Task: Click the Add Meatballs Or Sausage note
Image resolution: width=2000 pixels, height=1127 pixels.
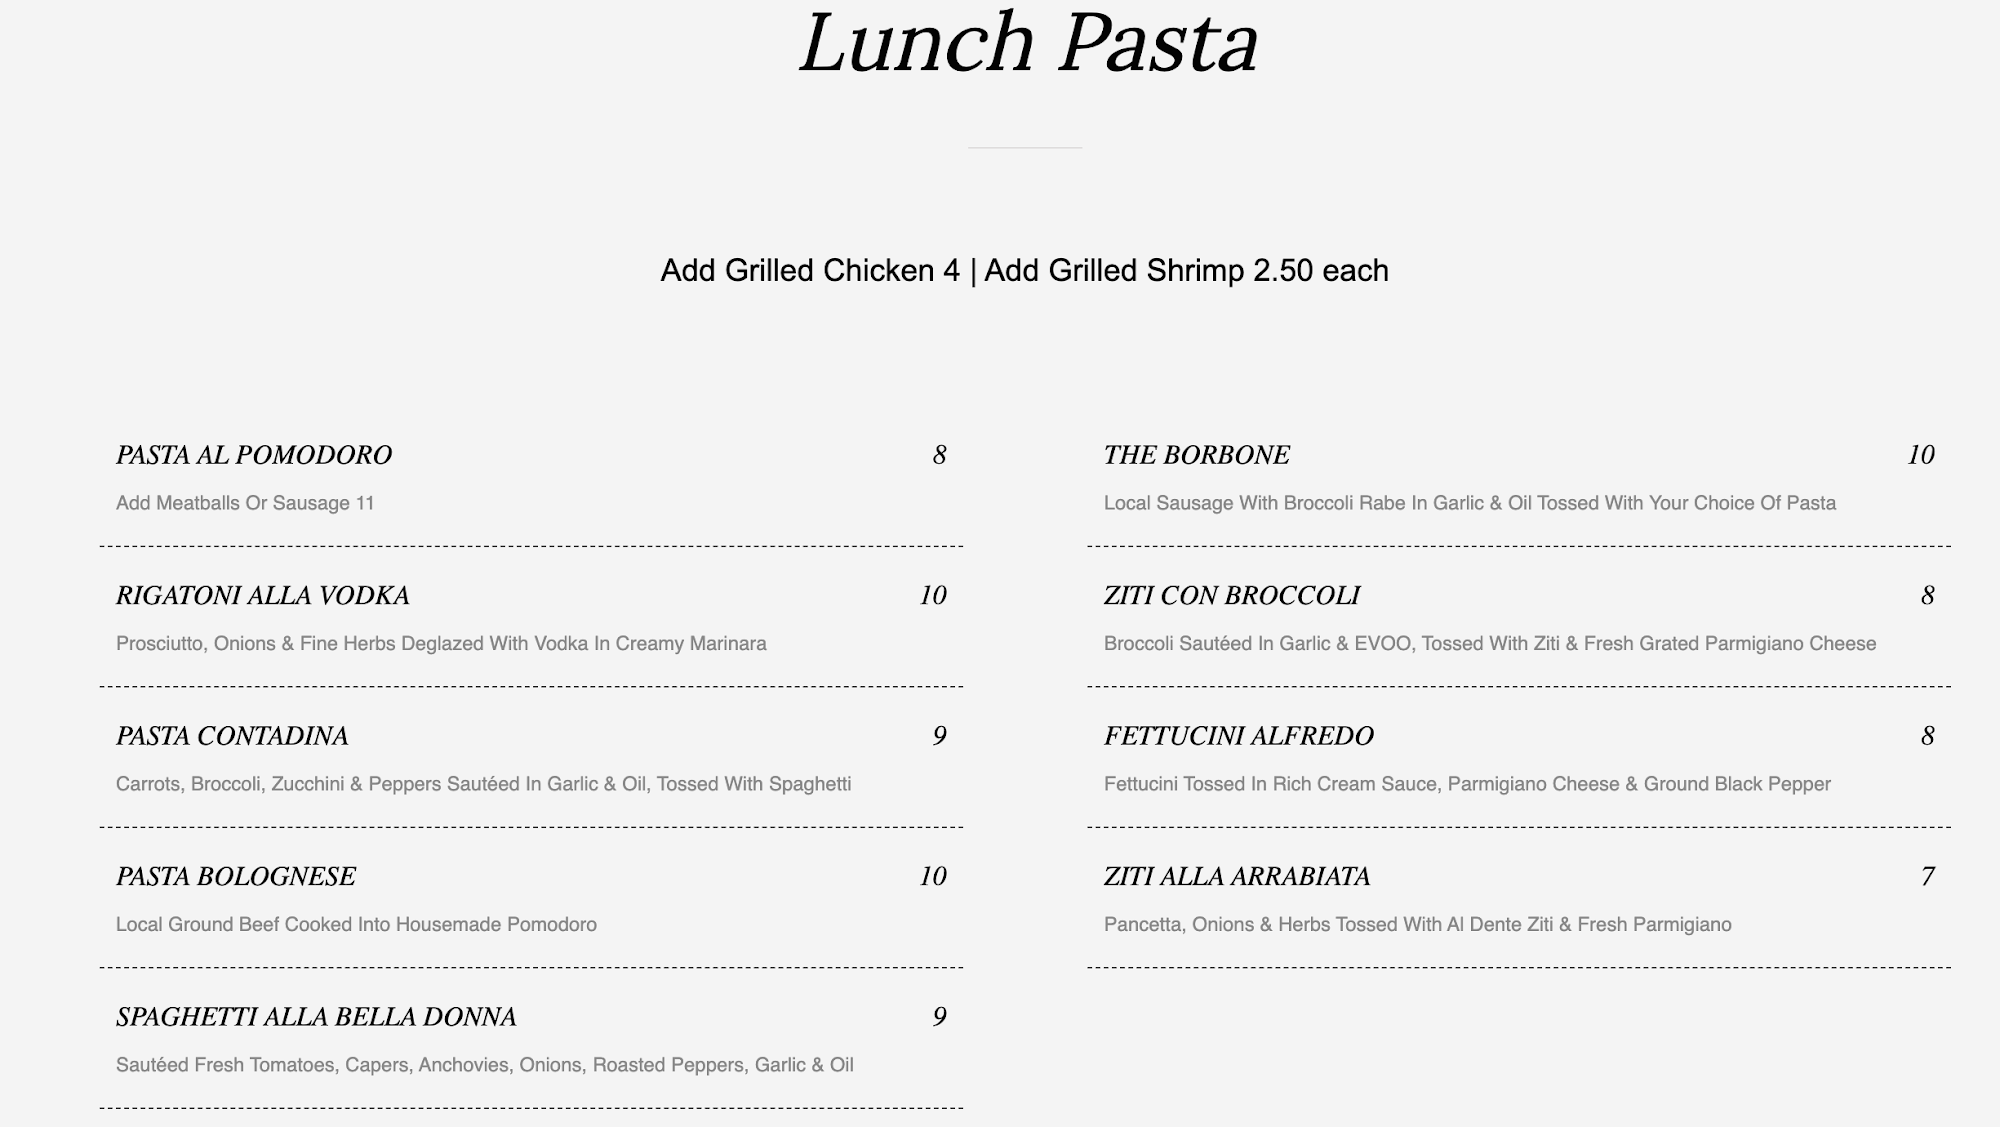Action: tap(245, 503)
